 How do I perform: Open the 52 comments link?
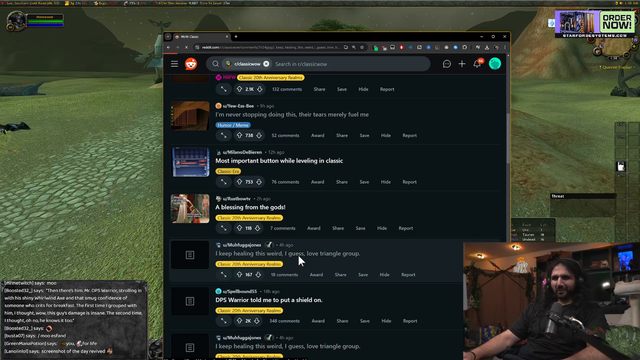[x=285, y=136]
